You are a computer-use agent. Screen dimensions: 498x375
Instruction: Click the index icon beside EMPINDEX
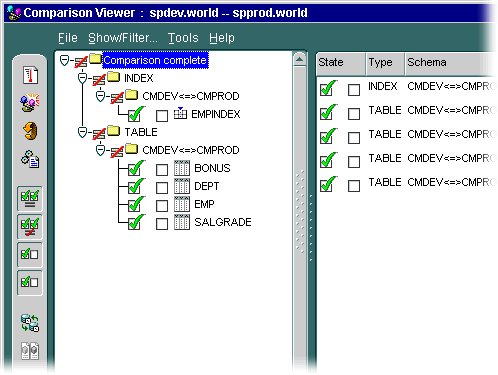click(x=180, y=113)
